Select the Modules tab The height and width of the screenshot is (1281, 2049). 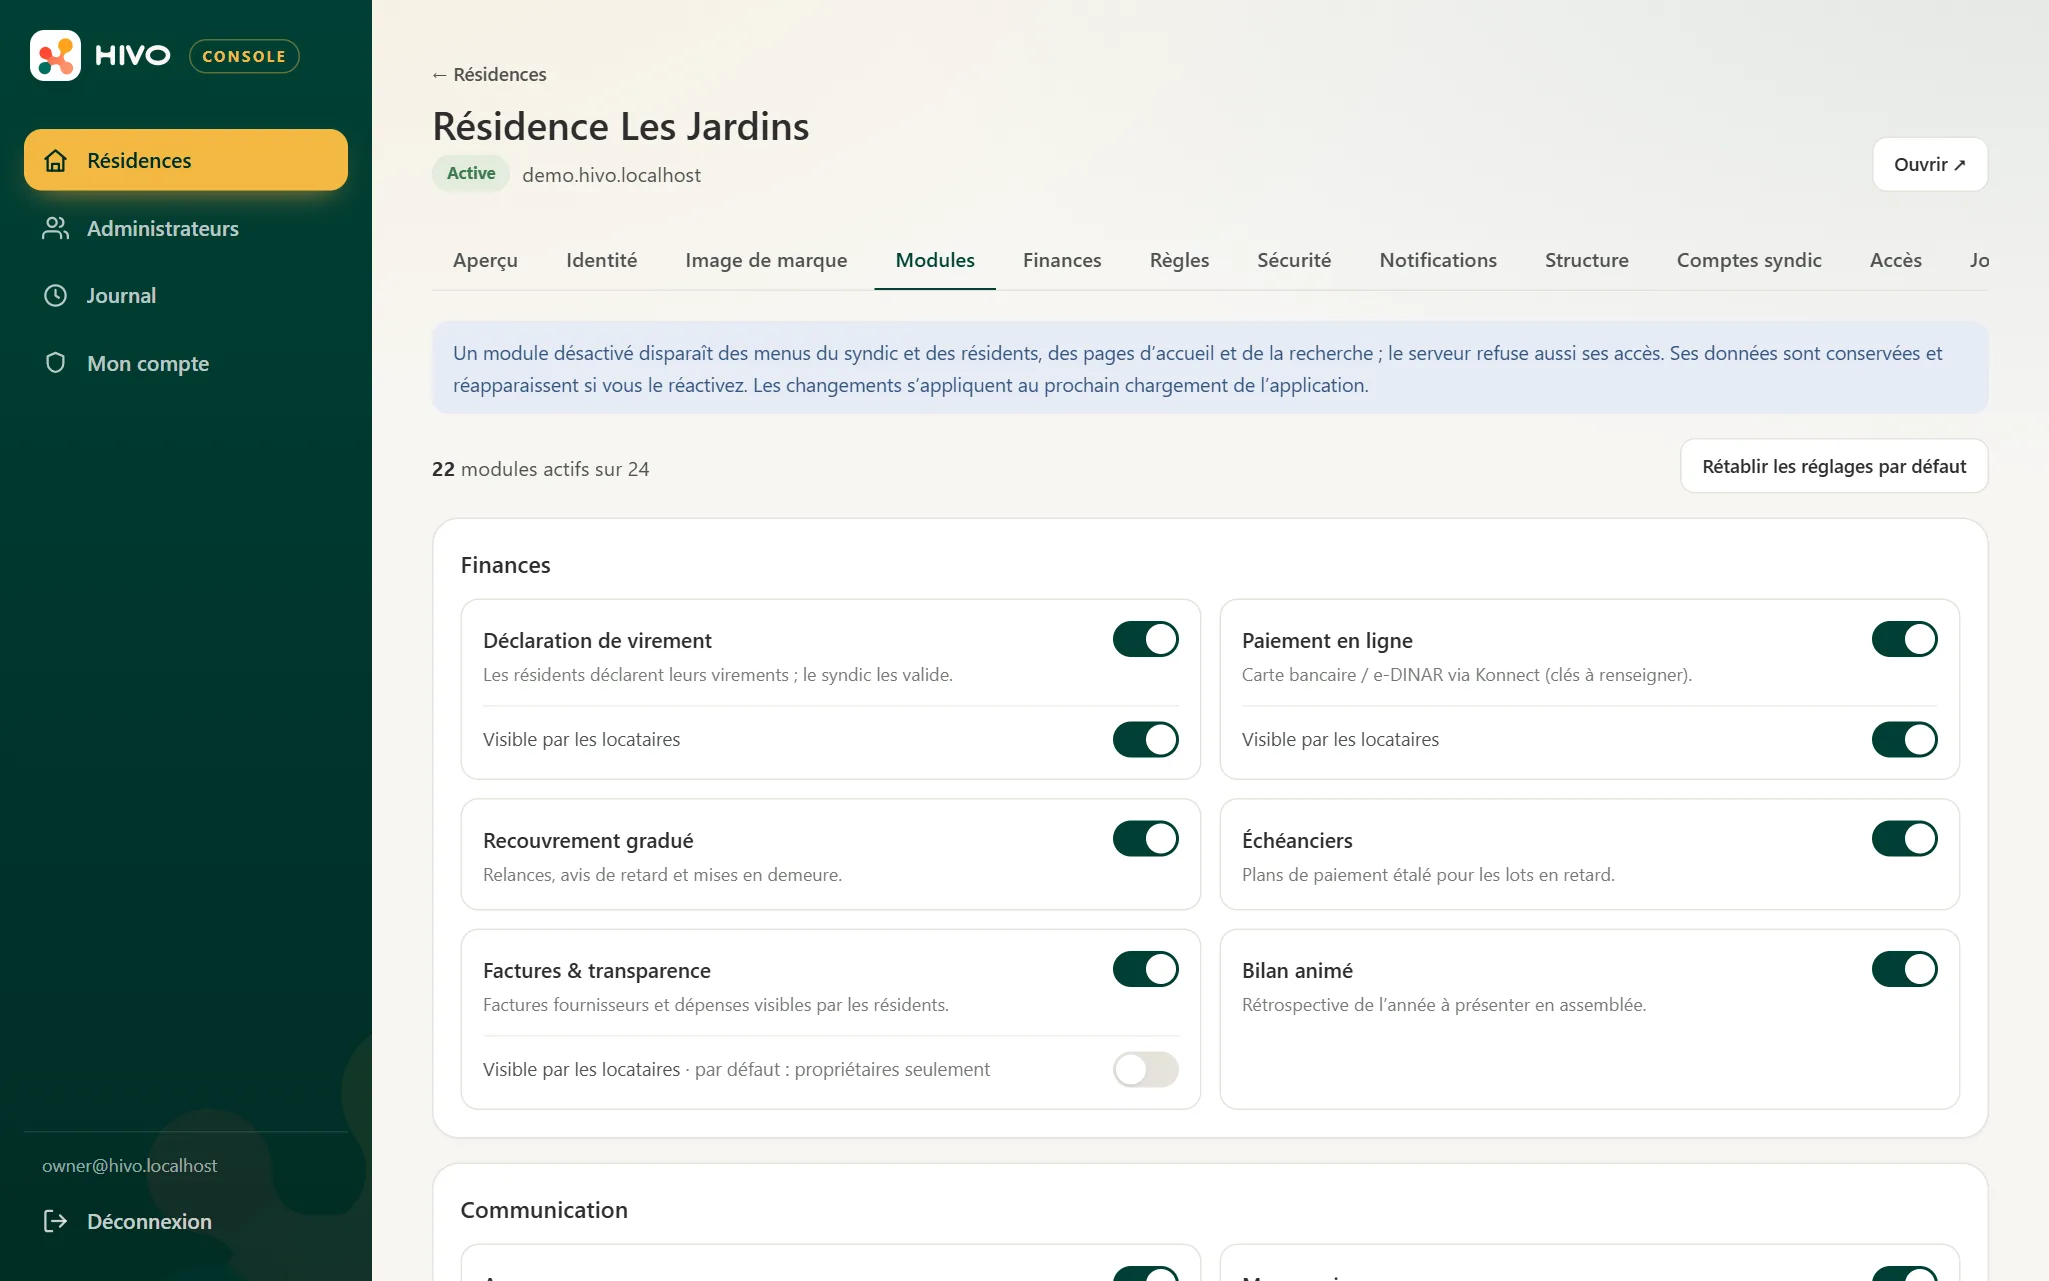coord(935,260)
